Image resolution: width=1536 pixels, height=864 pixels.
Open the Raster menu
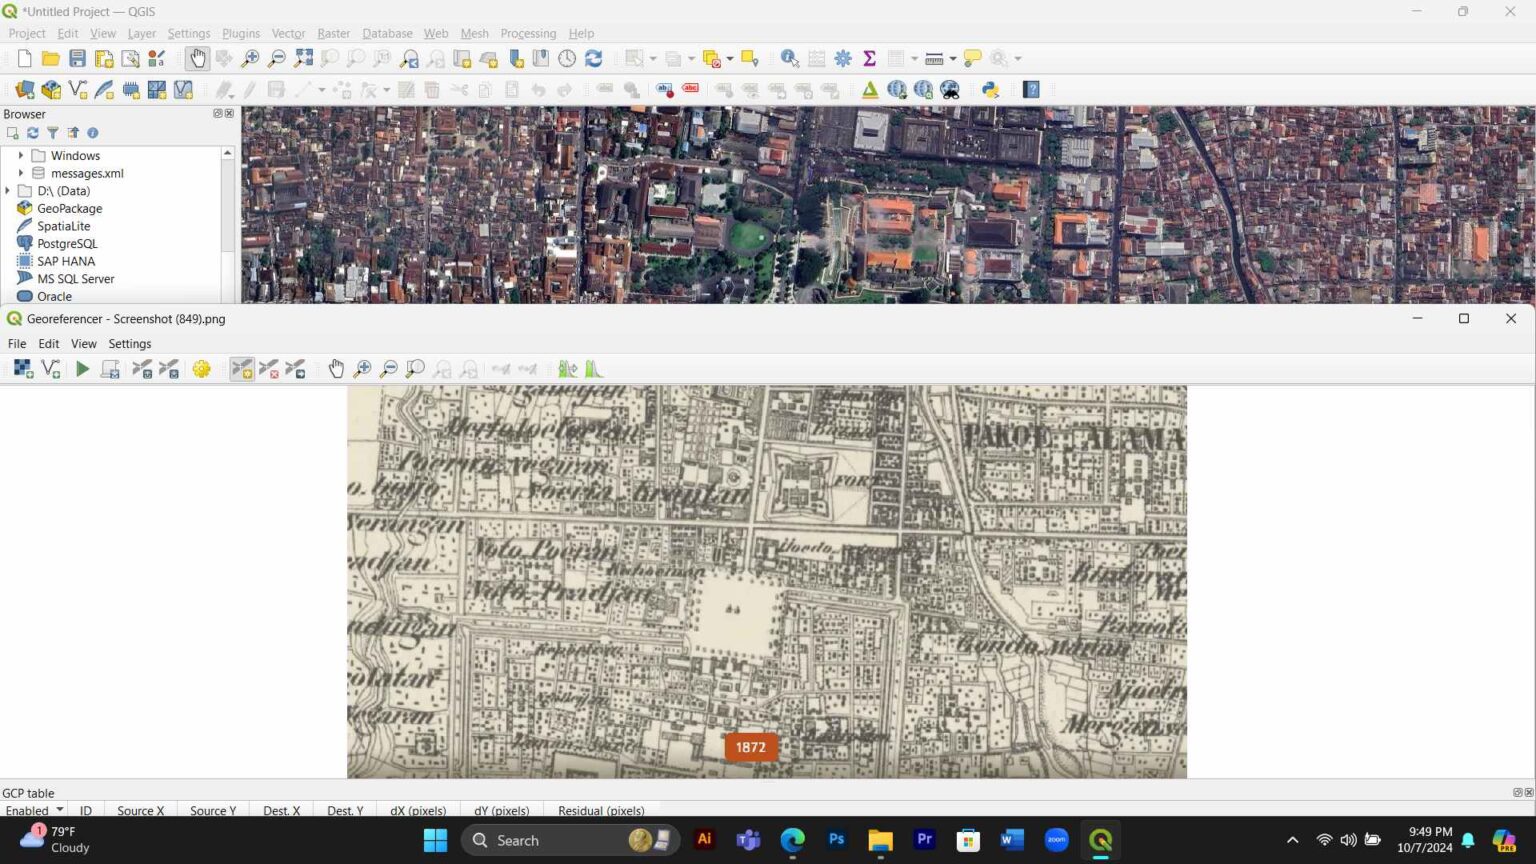333,33
